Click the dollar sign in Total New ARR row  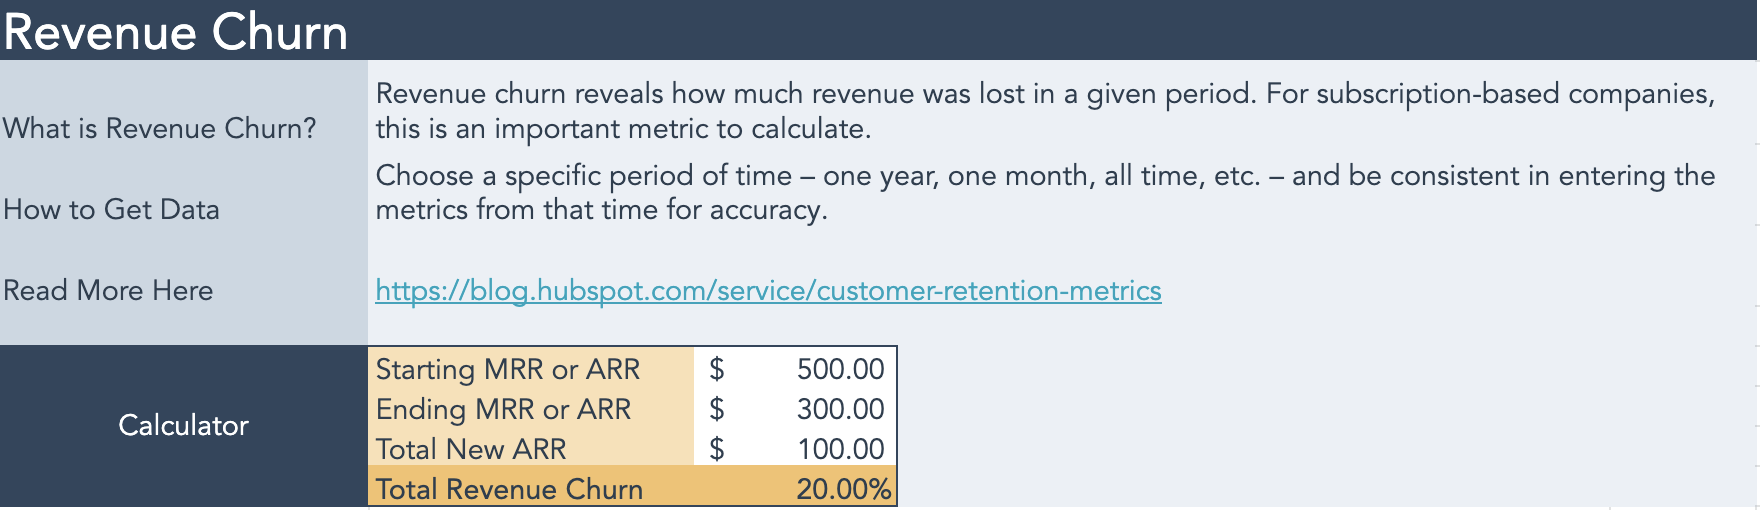tap(716, 449)
